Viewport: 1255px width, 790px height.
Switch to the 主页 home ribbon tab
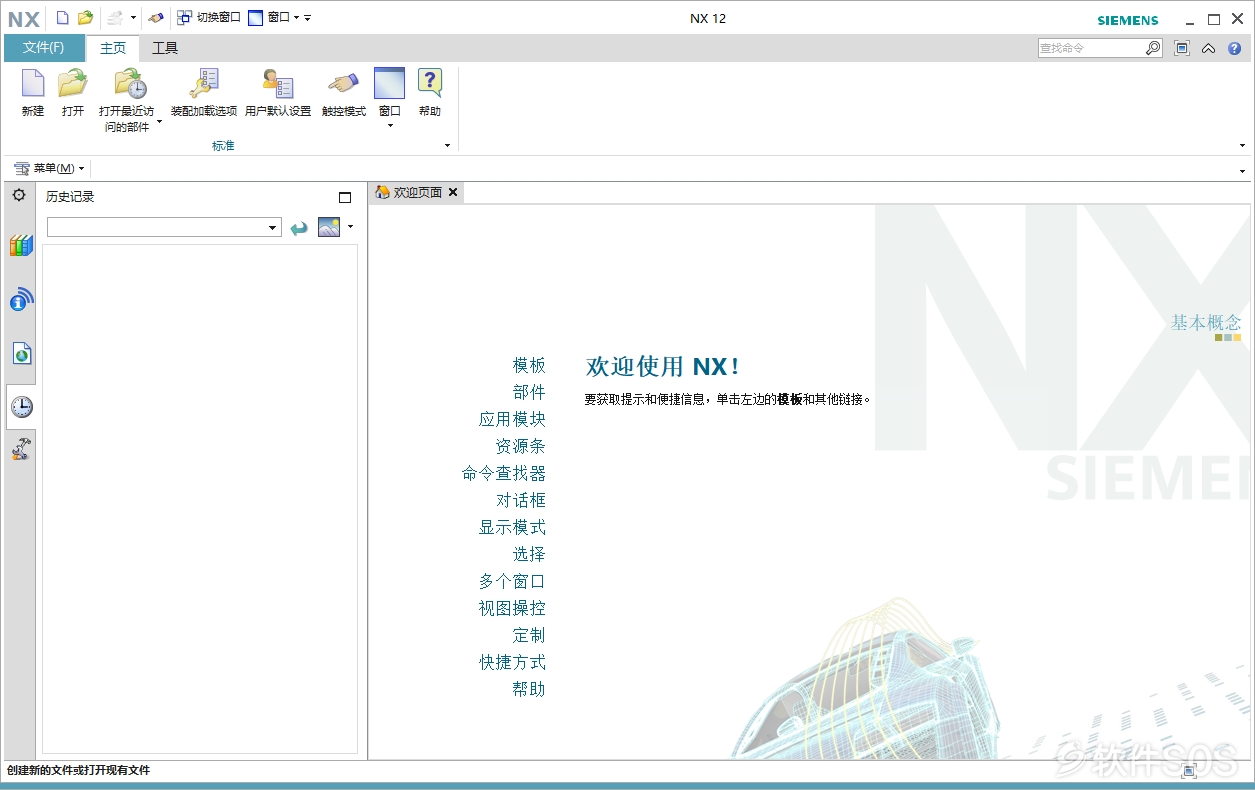click(113, 48)
